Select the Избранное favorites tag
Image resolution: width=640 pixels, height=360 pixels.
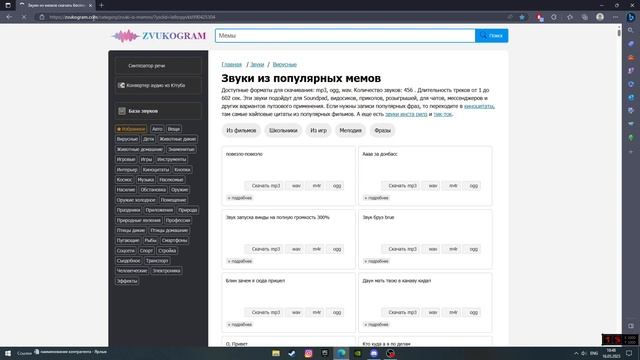coord(131,129)
